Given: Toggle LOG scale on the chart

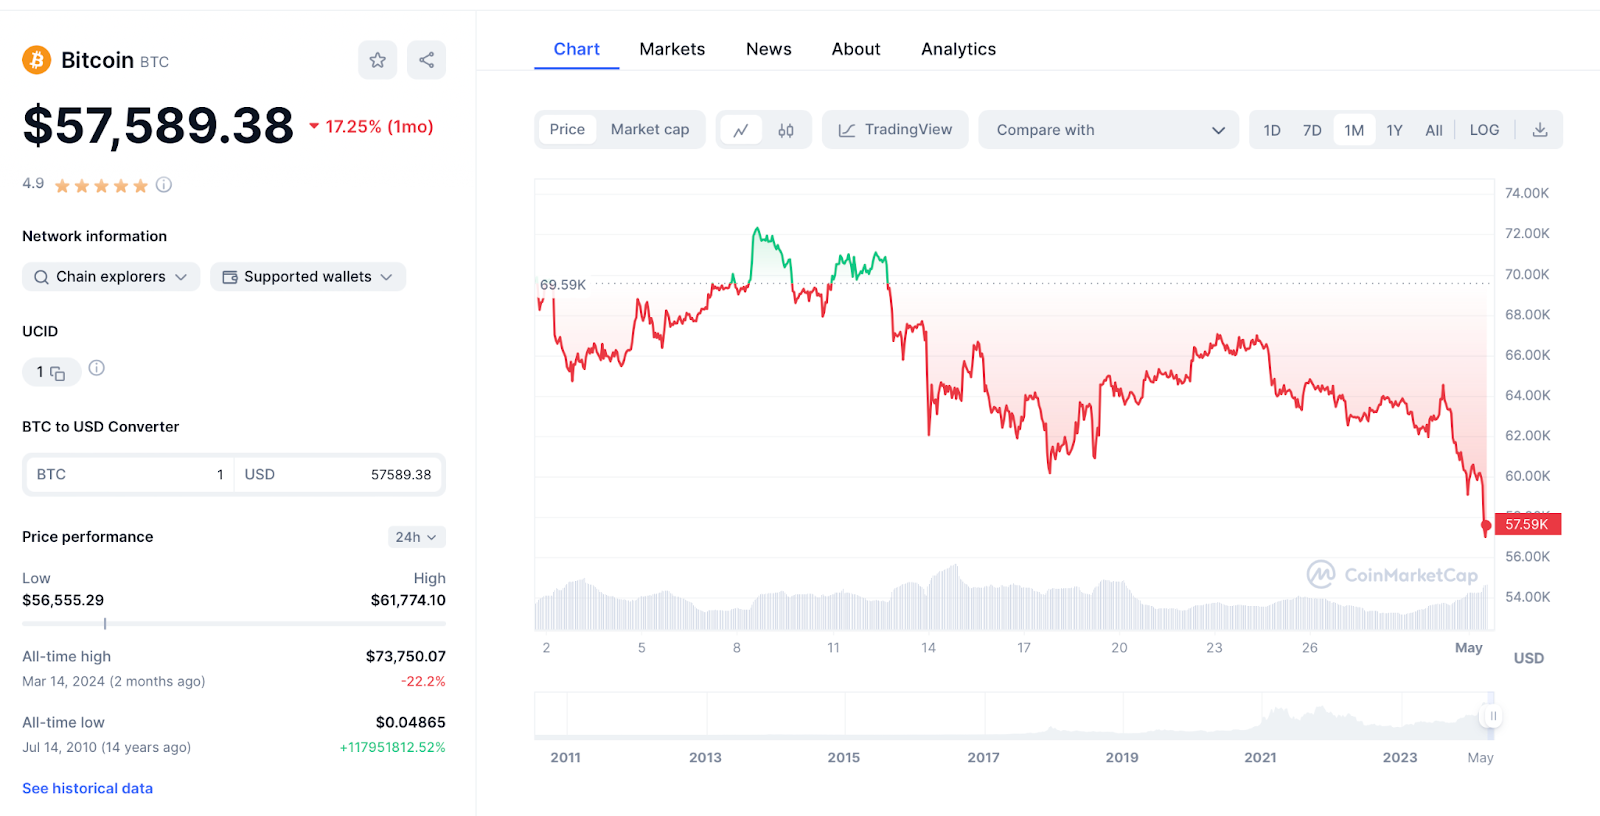Looking at the screenshot, I should 1484,130.
